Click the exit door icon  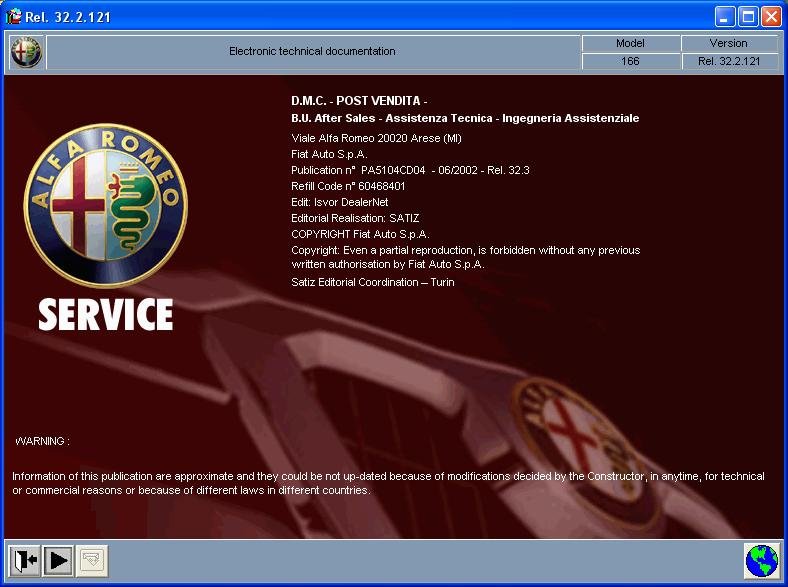(25, 560)
